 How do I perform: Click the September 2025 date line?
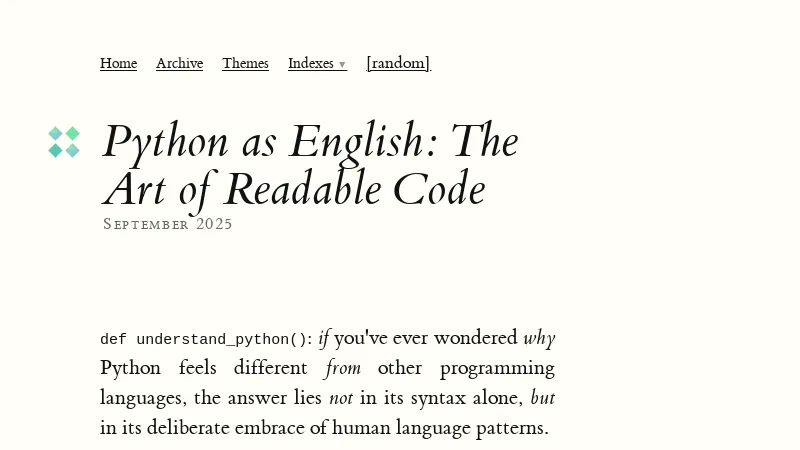pos(168,224)
